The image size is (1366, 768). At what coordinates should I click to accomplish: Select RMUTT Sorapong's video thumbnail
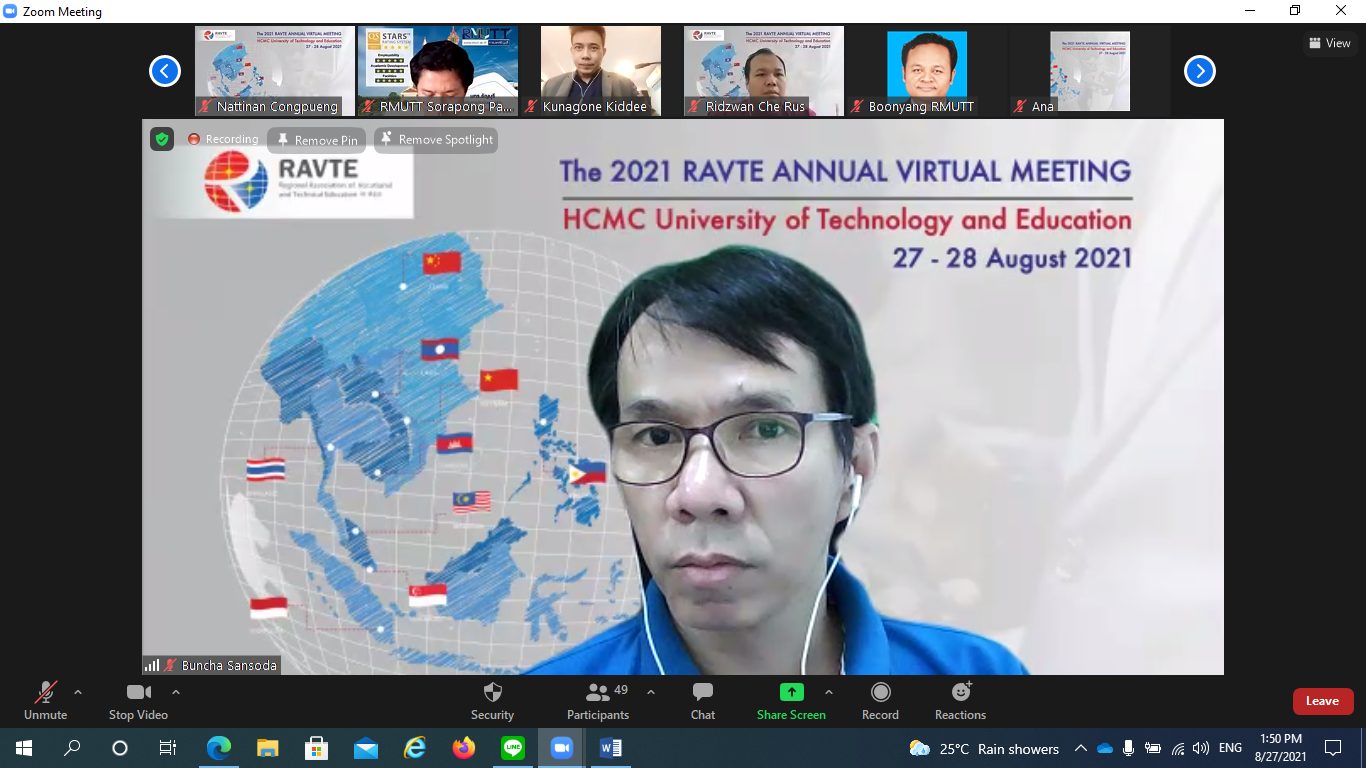[438, 71]
